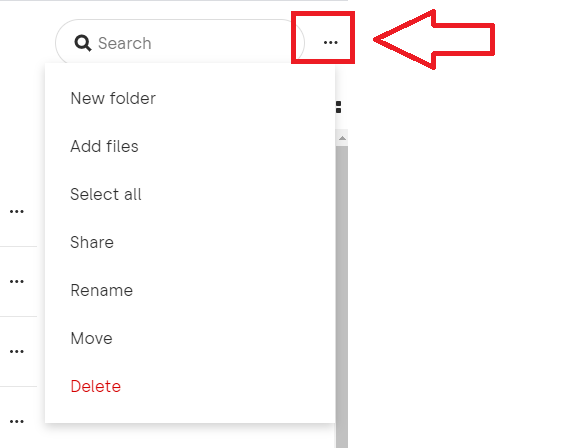Image resolution: width=577 pixels, height=448 pixels.
Task: Click the magnifying glass search icon
Action: pyautogui.click(x=83, y=43)
